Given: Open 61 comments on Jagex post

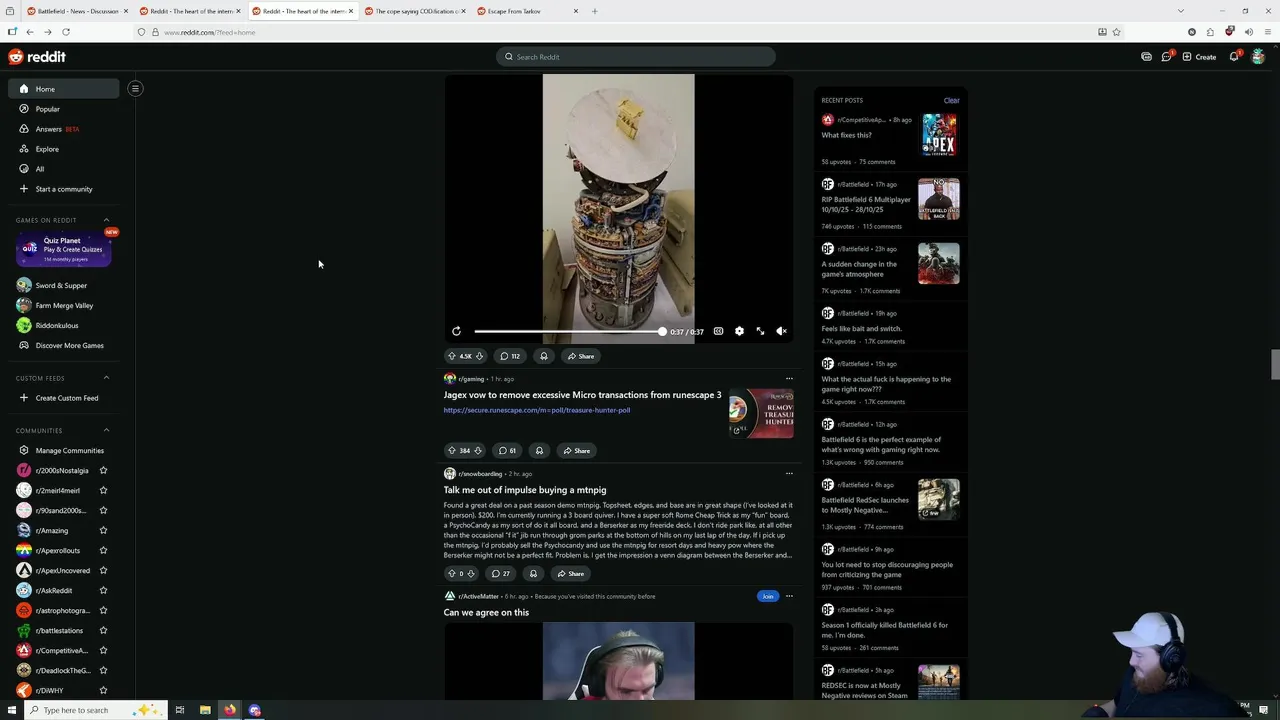Looking at the screenshot, I should (508, 450).
